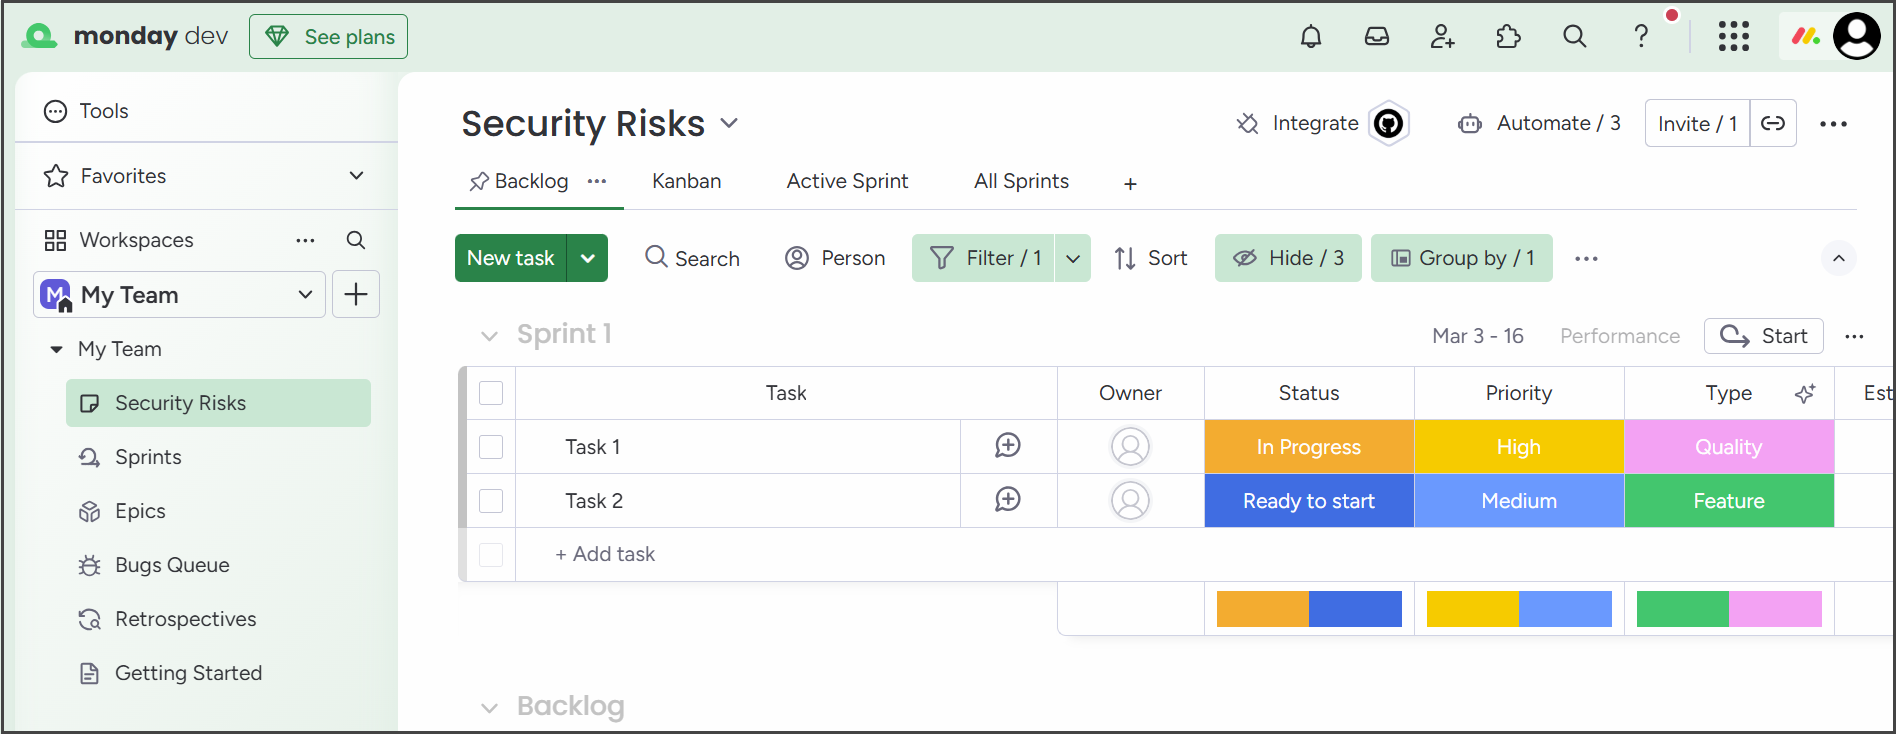Click the See plans button
Viewport: 1896px width, 734px height.
(x=328, y=37)
